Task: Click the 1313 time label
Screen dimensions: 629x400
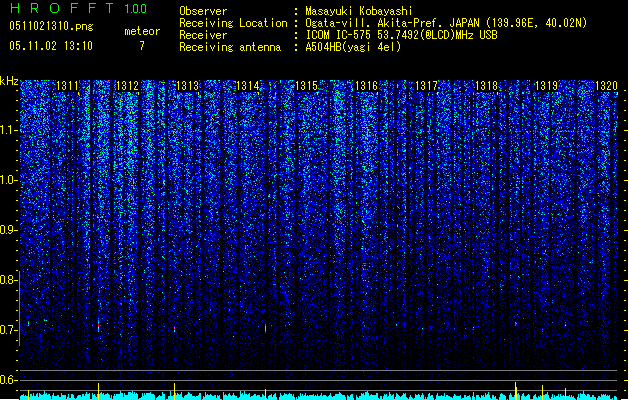Action: [187, 86]
